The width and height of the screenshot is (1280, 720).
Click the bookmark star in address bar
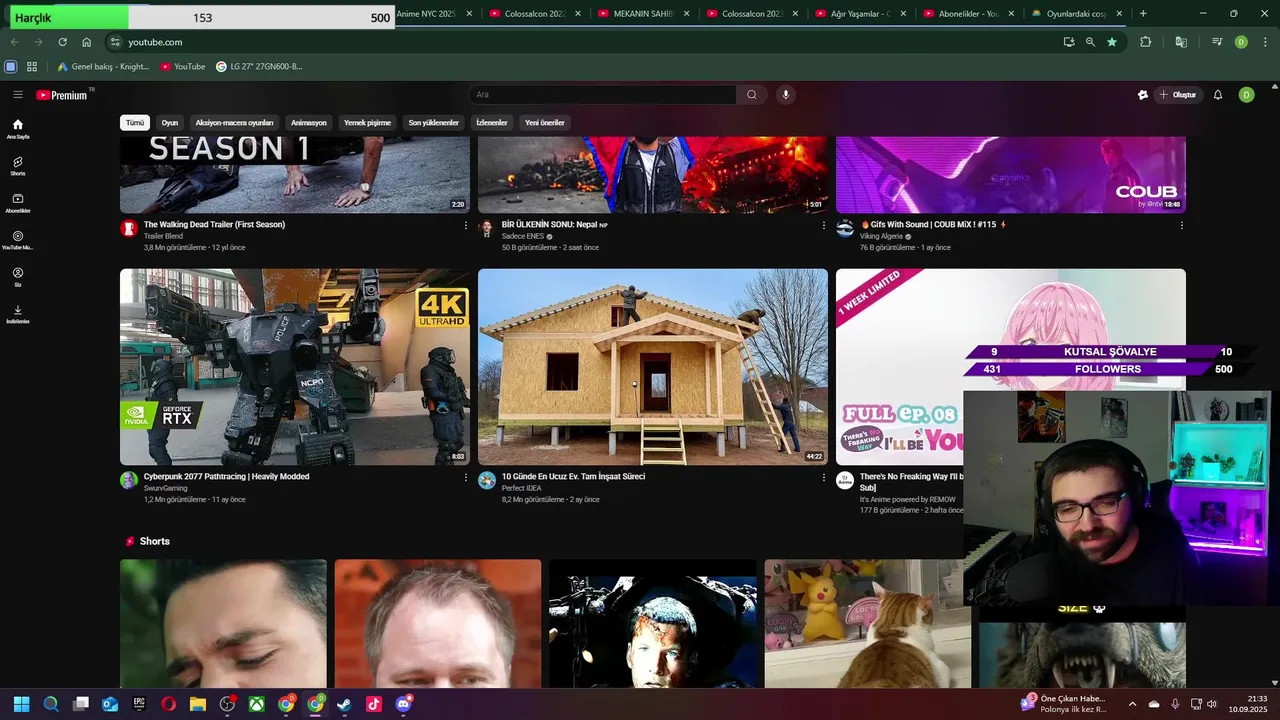[x=1112, y=42]
